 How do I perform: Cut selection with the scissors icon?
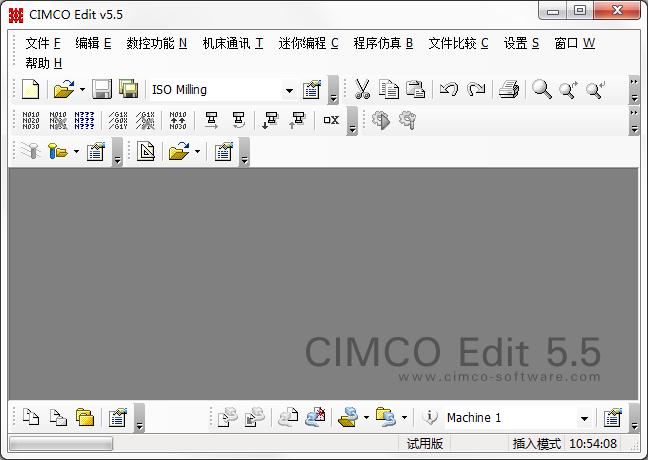362,89
